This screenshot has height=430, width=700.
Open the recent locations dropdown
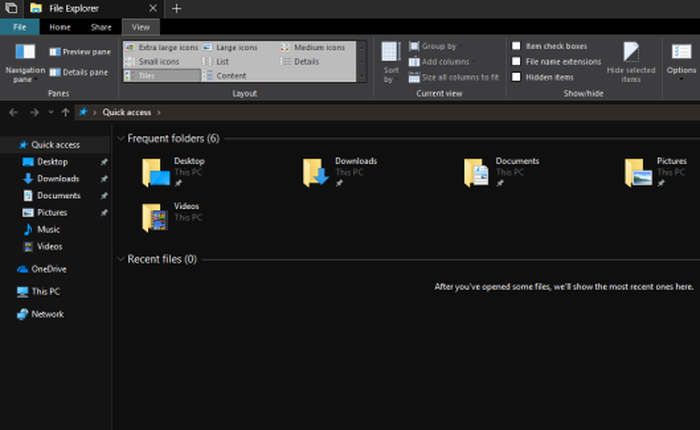tap(51, 113)
